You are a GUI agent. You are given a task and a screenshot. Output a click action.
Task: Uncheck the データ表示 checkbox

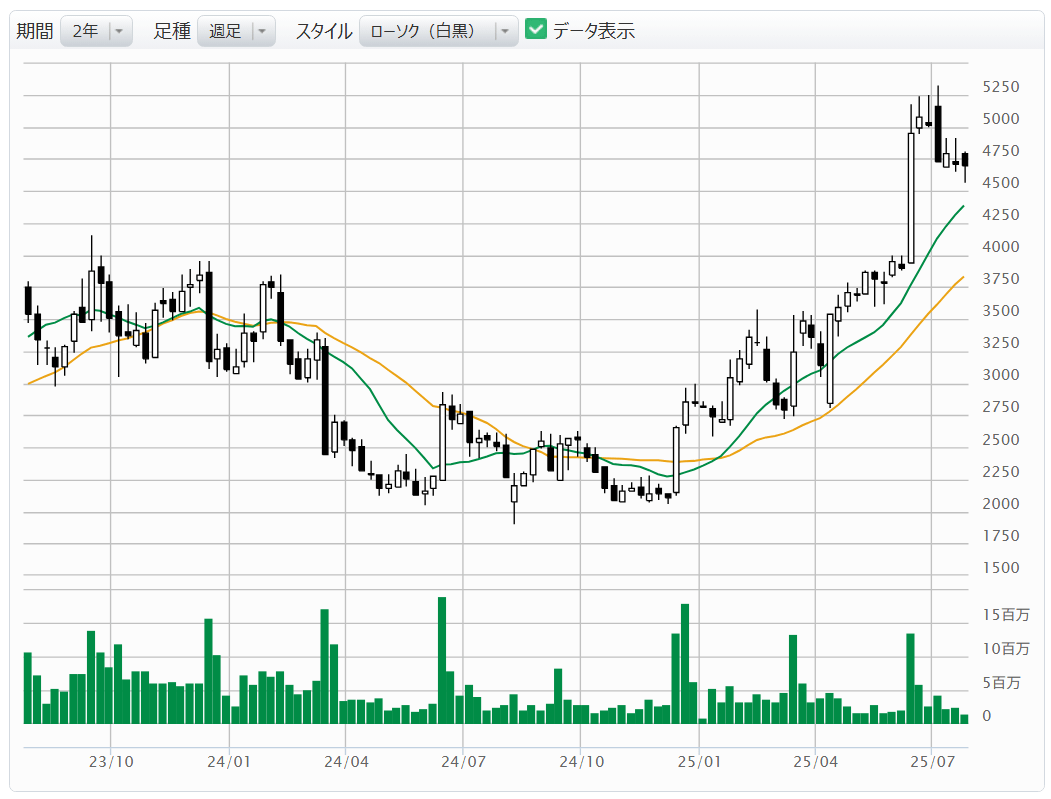pos(536,29)
